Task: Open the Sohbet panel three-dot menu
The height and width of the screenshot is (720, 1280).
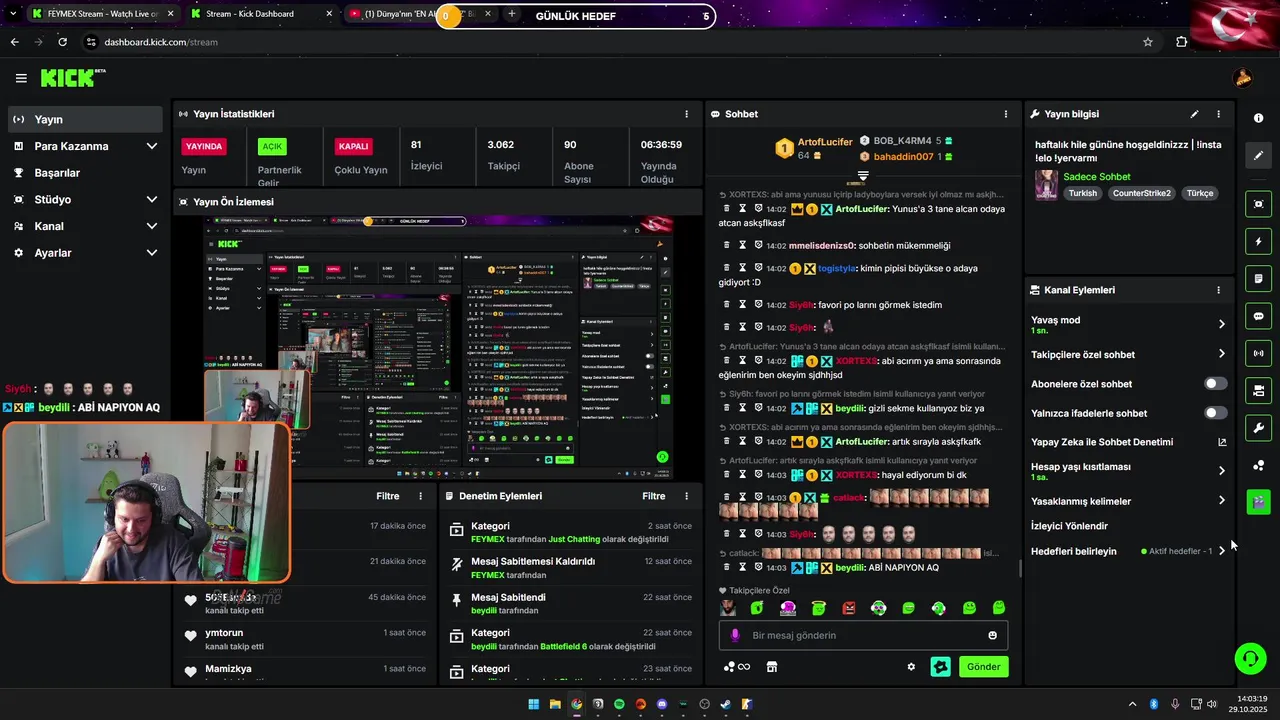Action: 1006,114
